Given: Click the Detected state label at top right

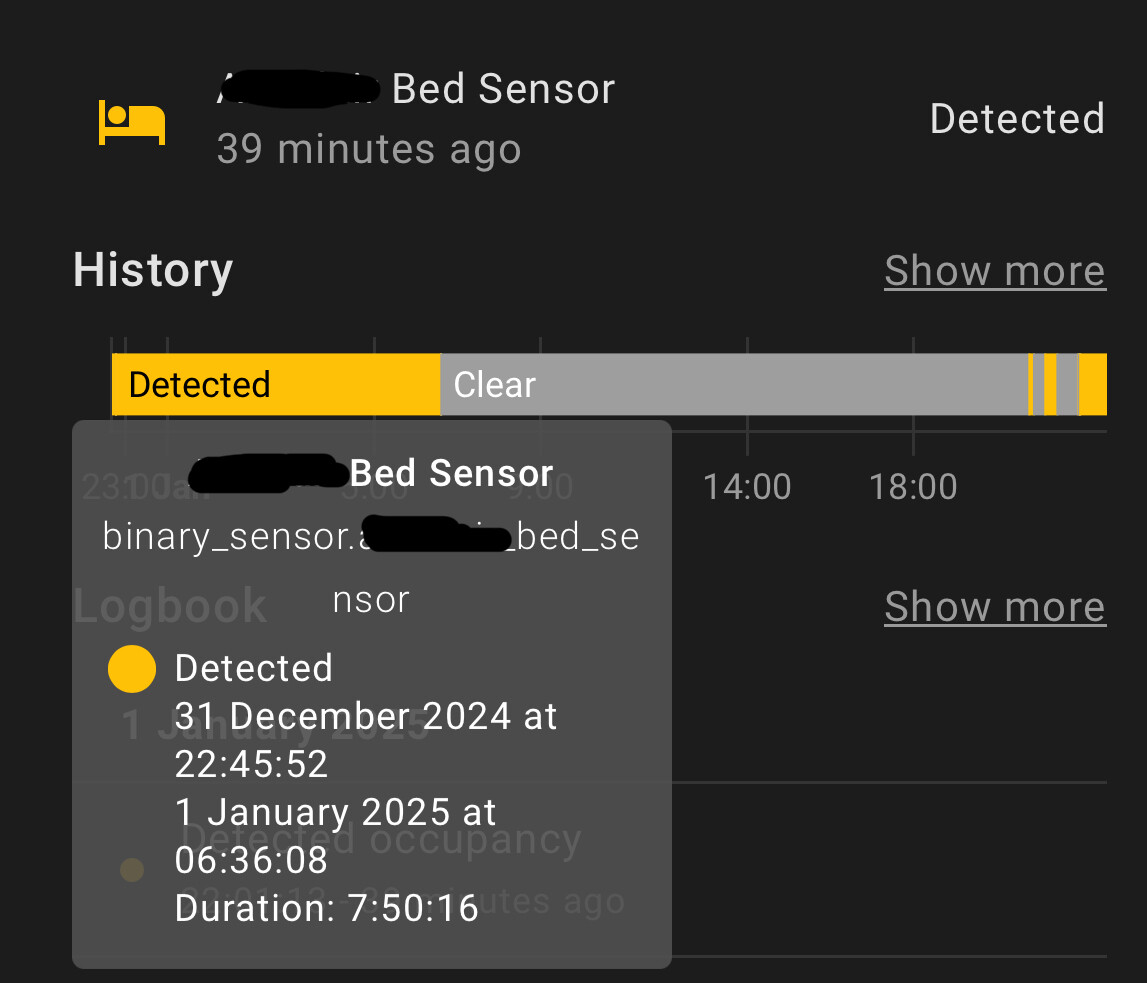Looking at the screenshot, I should click(1016, 118).
